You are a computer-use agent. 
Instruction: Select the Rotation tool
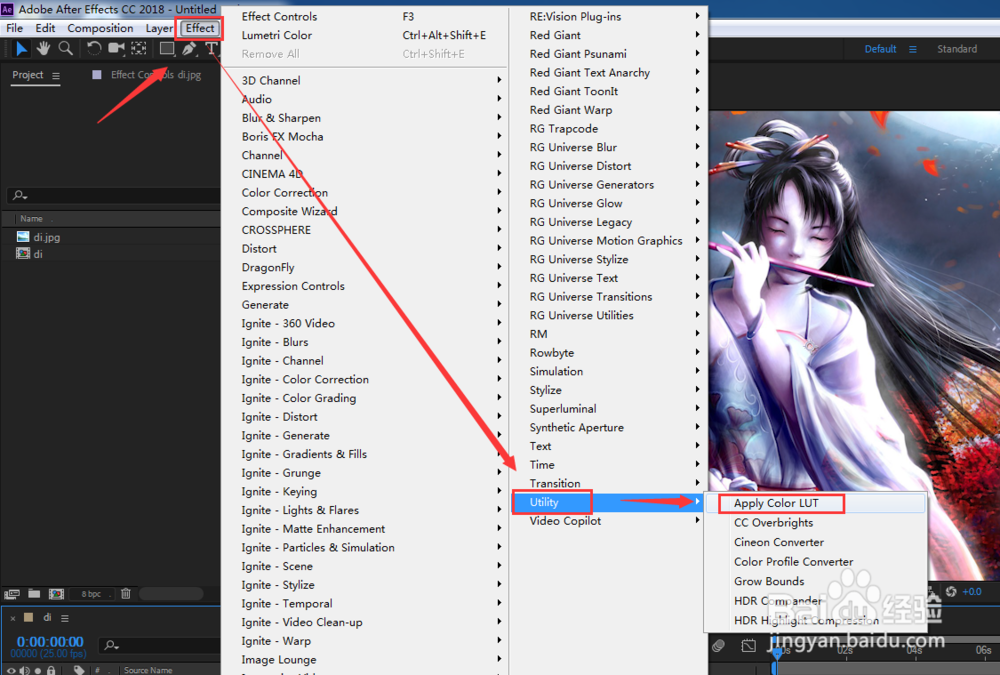point(94,48)
